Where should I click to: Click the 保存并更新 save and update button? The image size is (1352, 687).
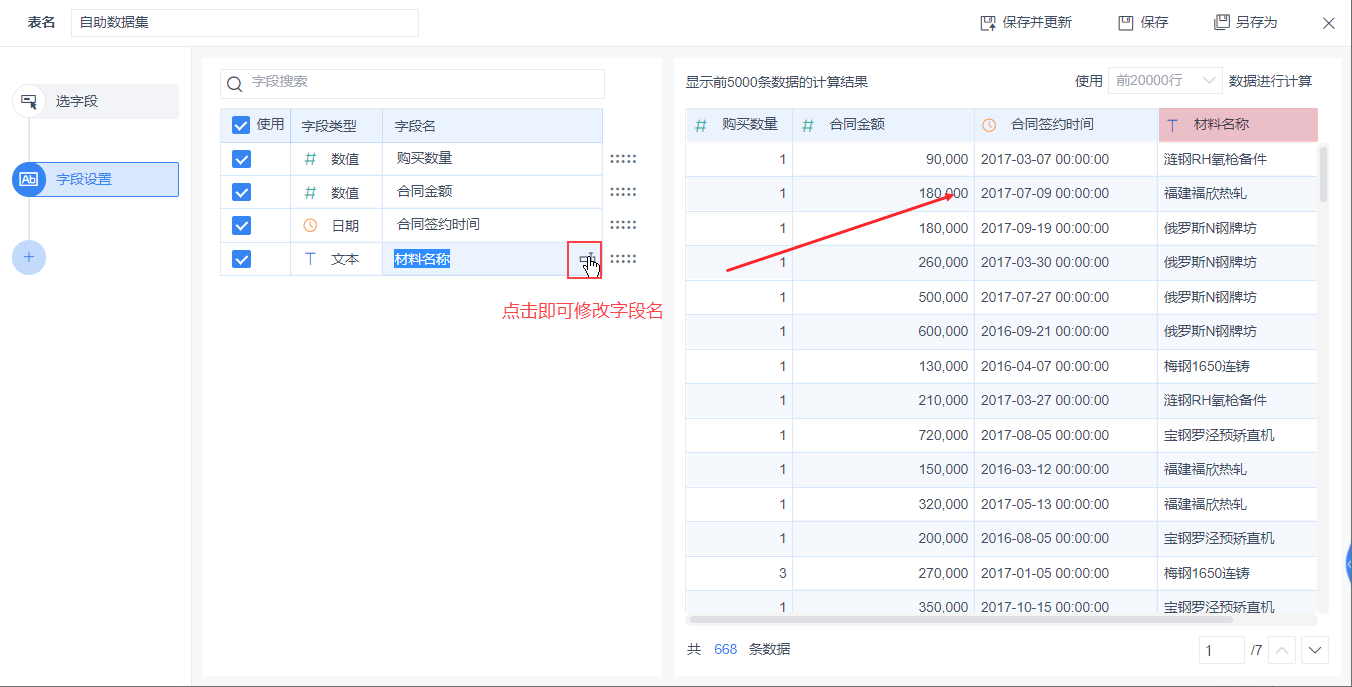coord(1026,22)
